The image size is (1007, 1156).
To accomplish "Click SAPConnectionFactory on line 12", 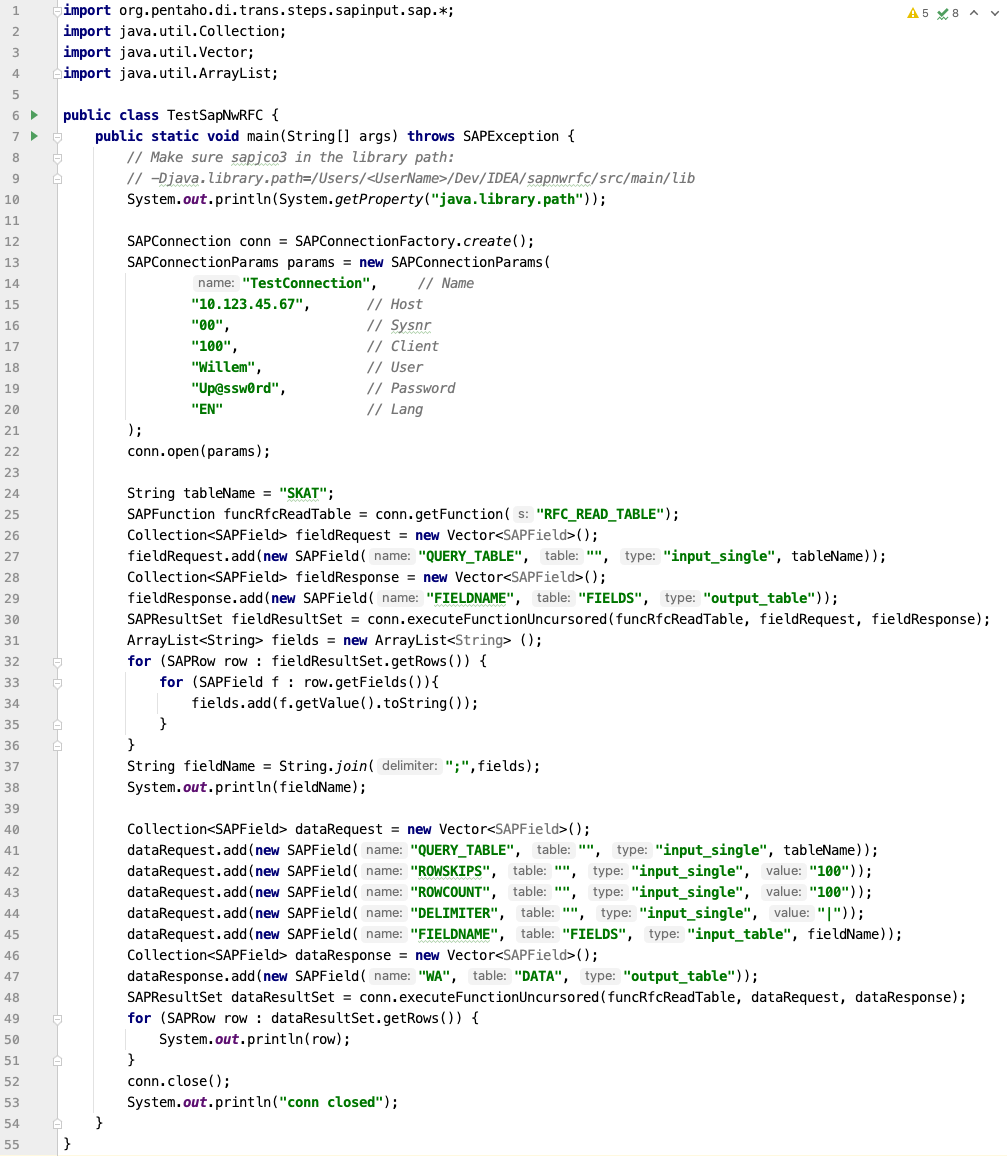I will pos(375,241).
